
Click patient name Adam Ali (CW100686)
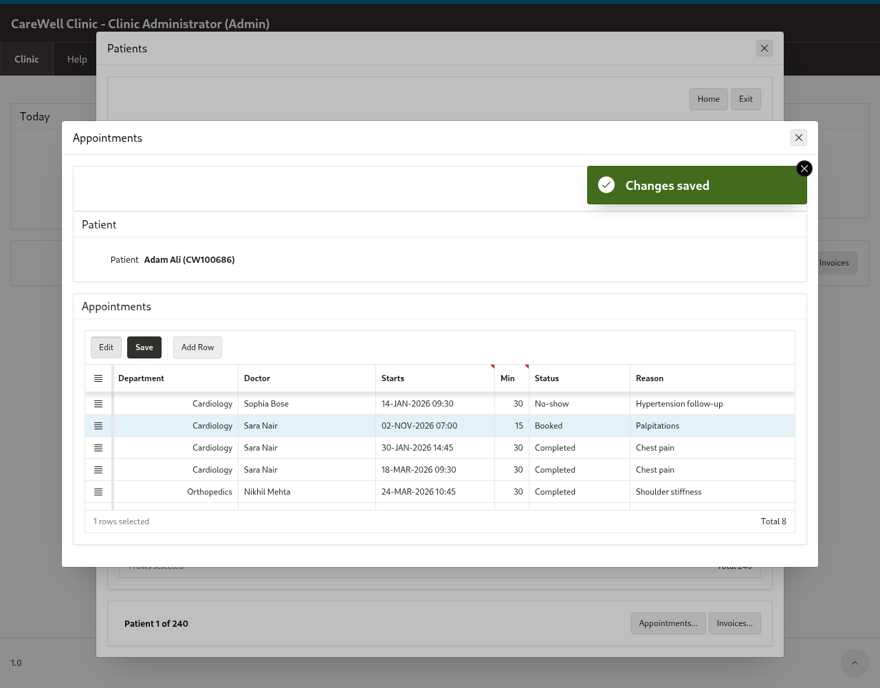coord(189,259)
